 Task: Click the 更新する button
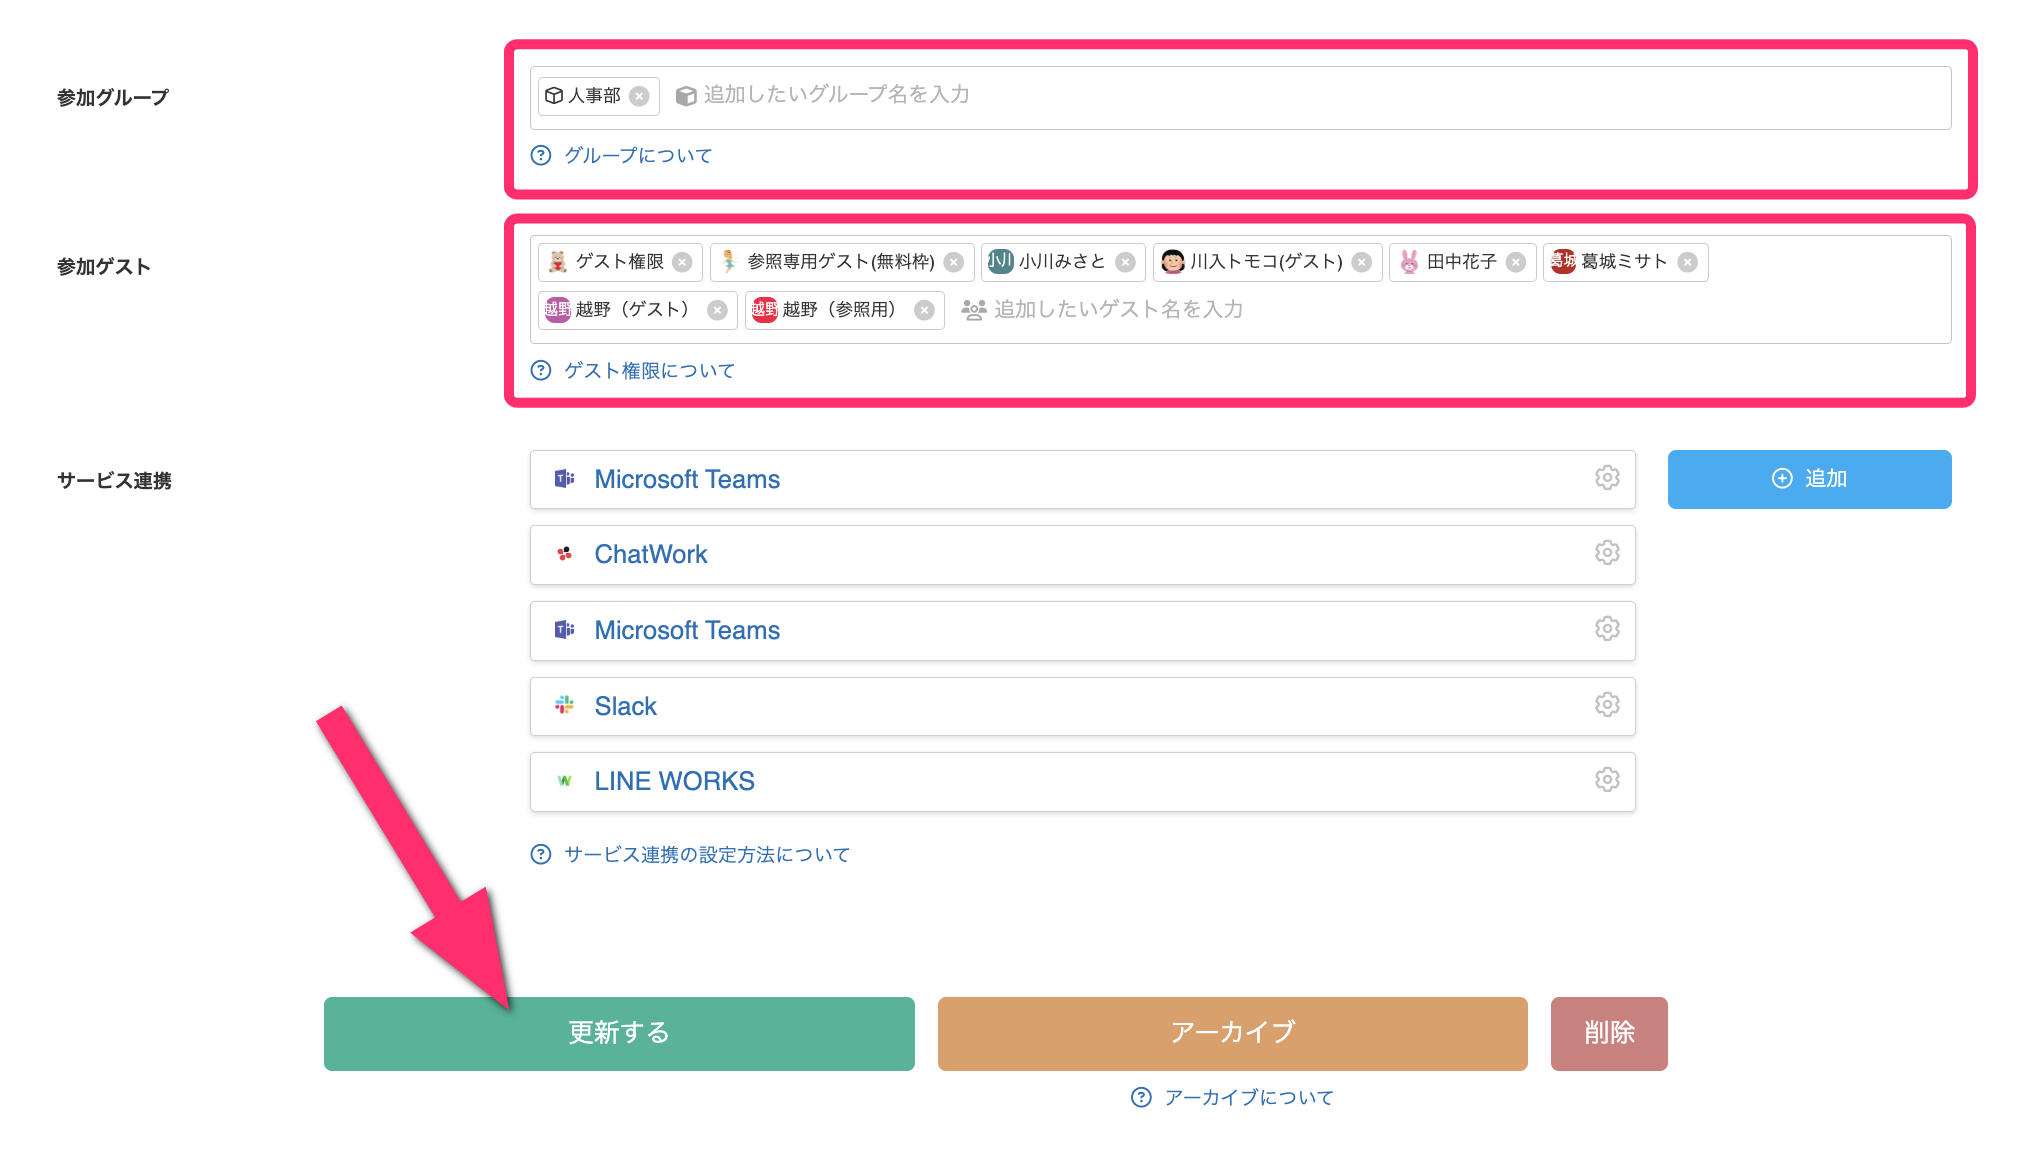[x=619, y=1034]
